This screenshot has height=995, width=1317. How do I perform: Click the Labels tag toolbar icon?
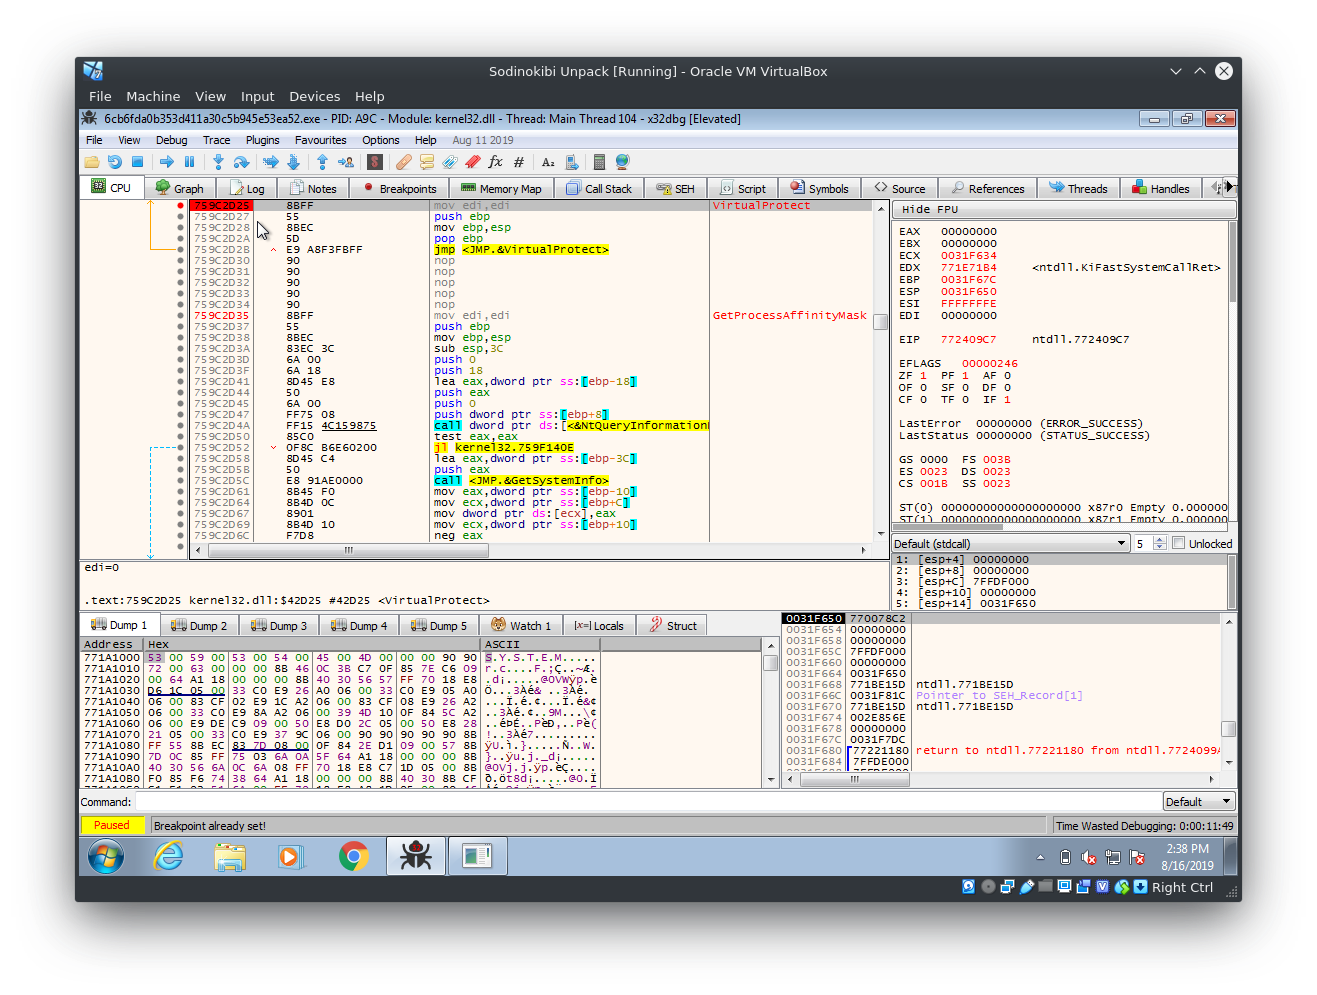450,162
